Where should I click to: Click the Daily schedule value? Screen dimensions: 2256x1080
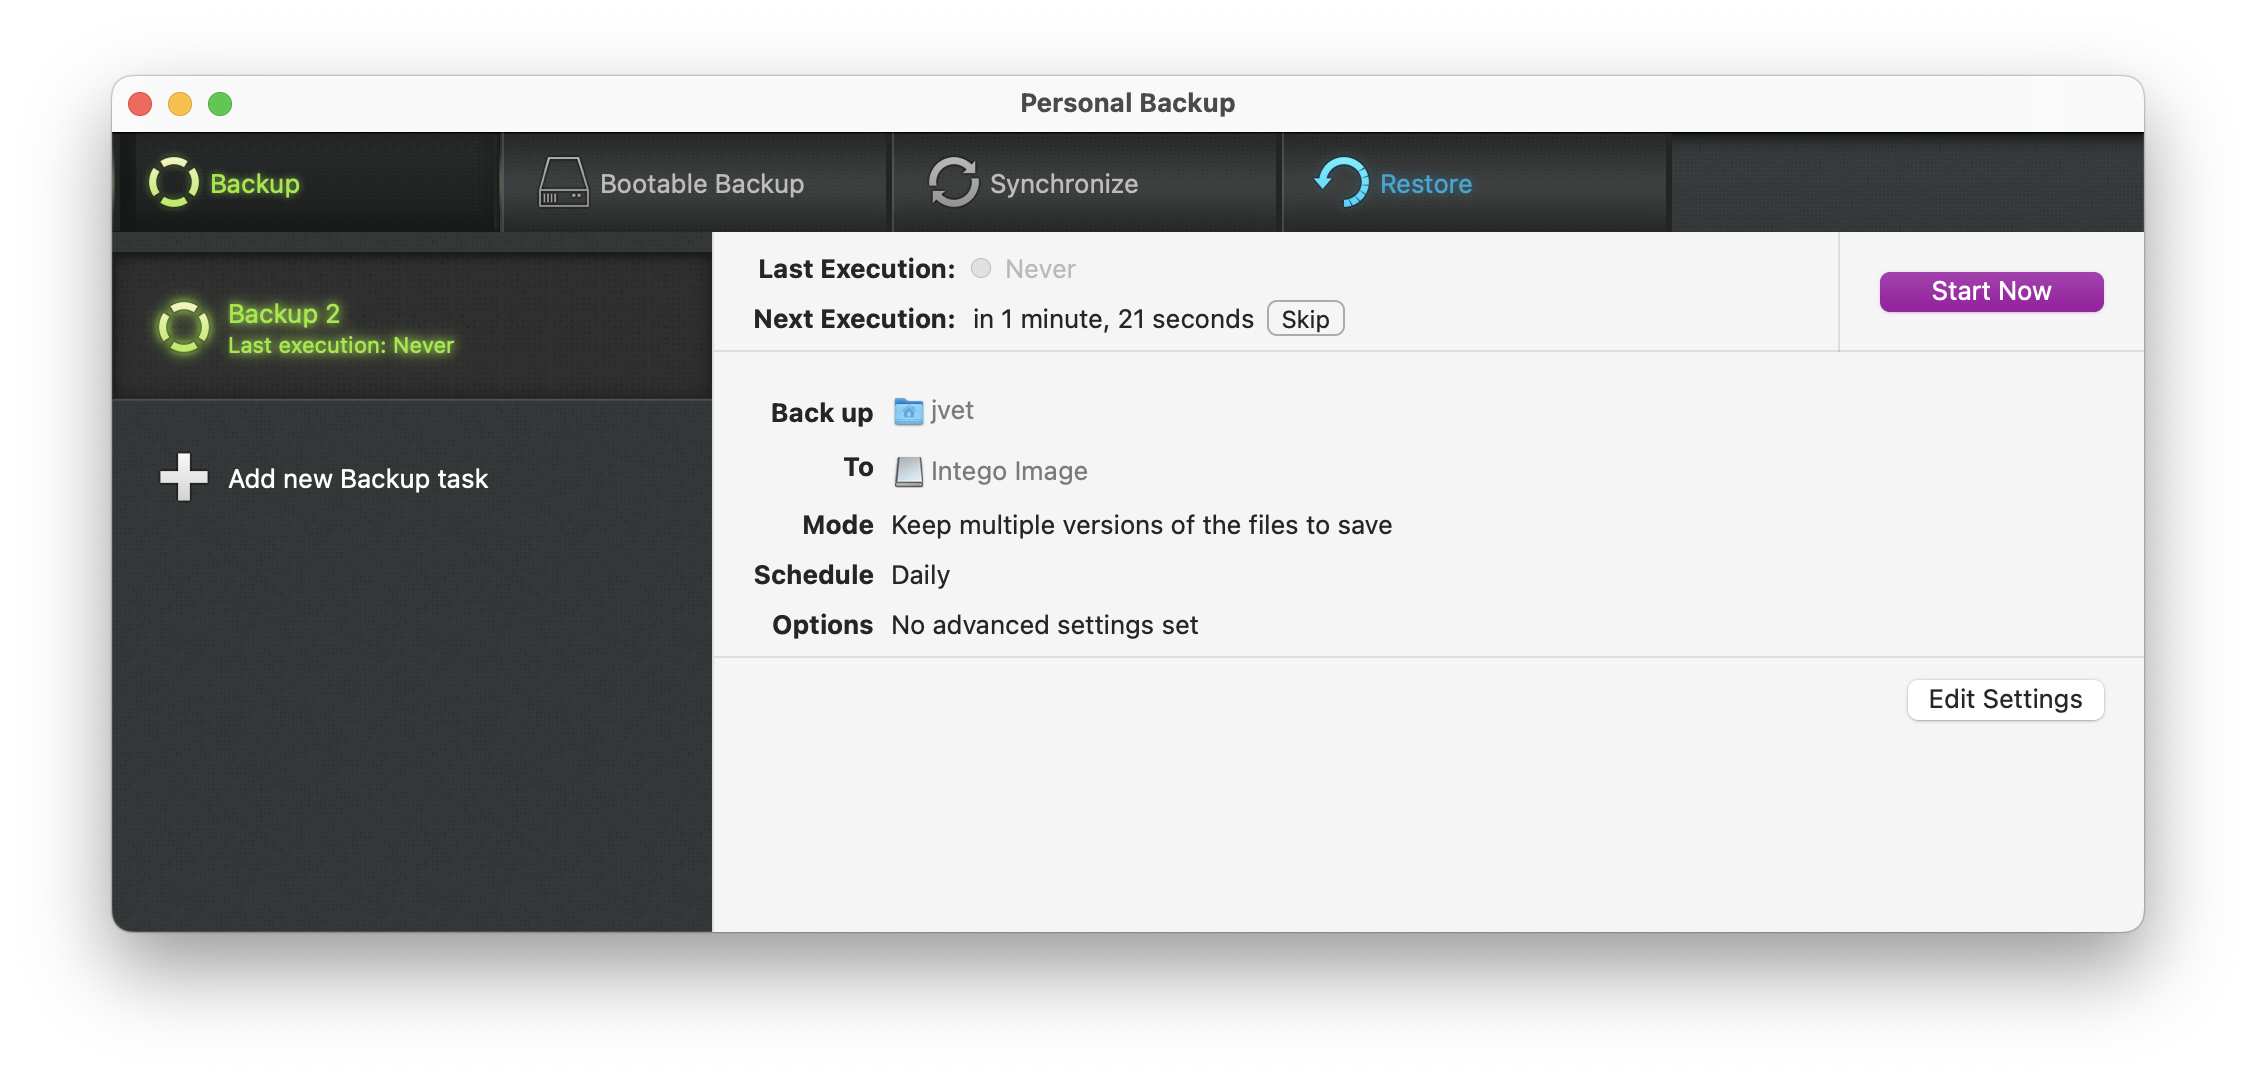point(920,575)
